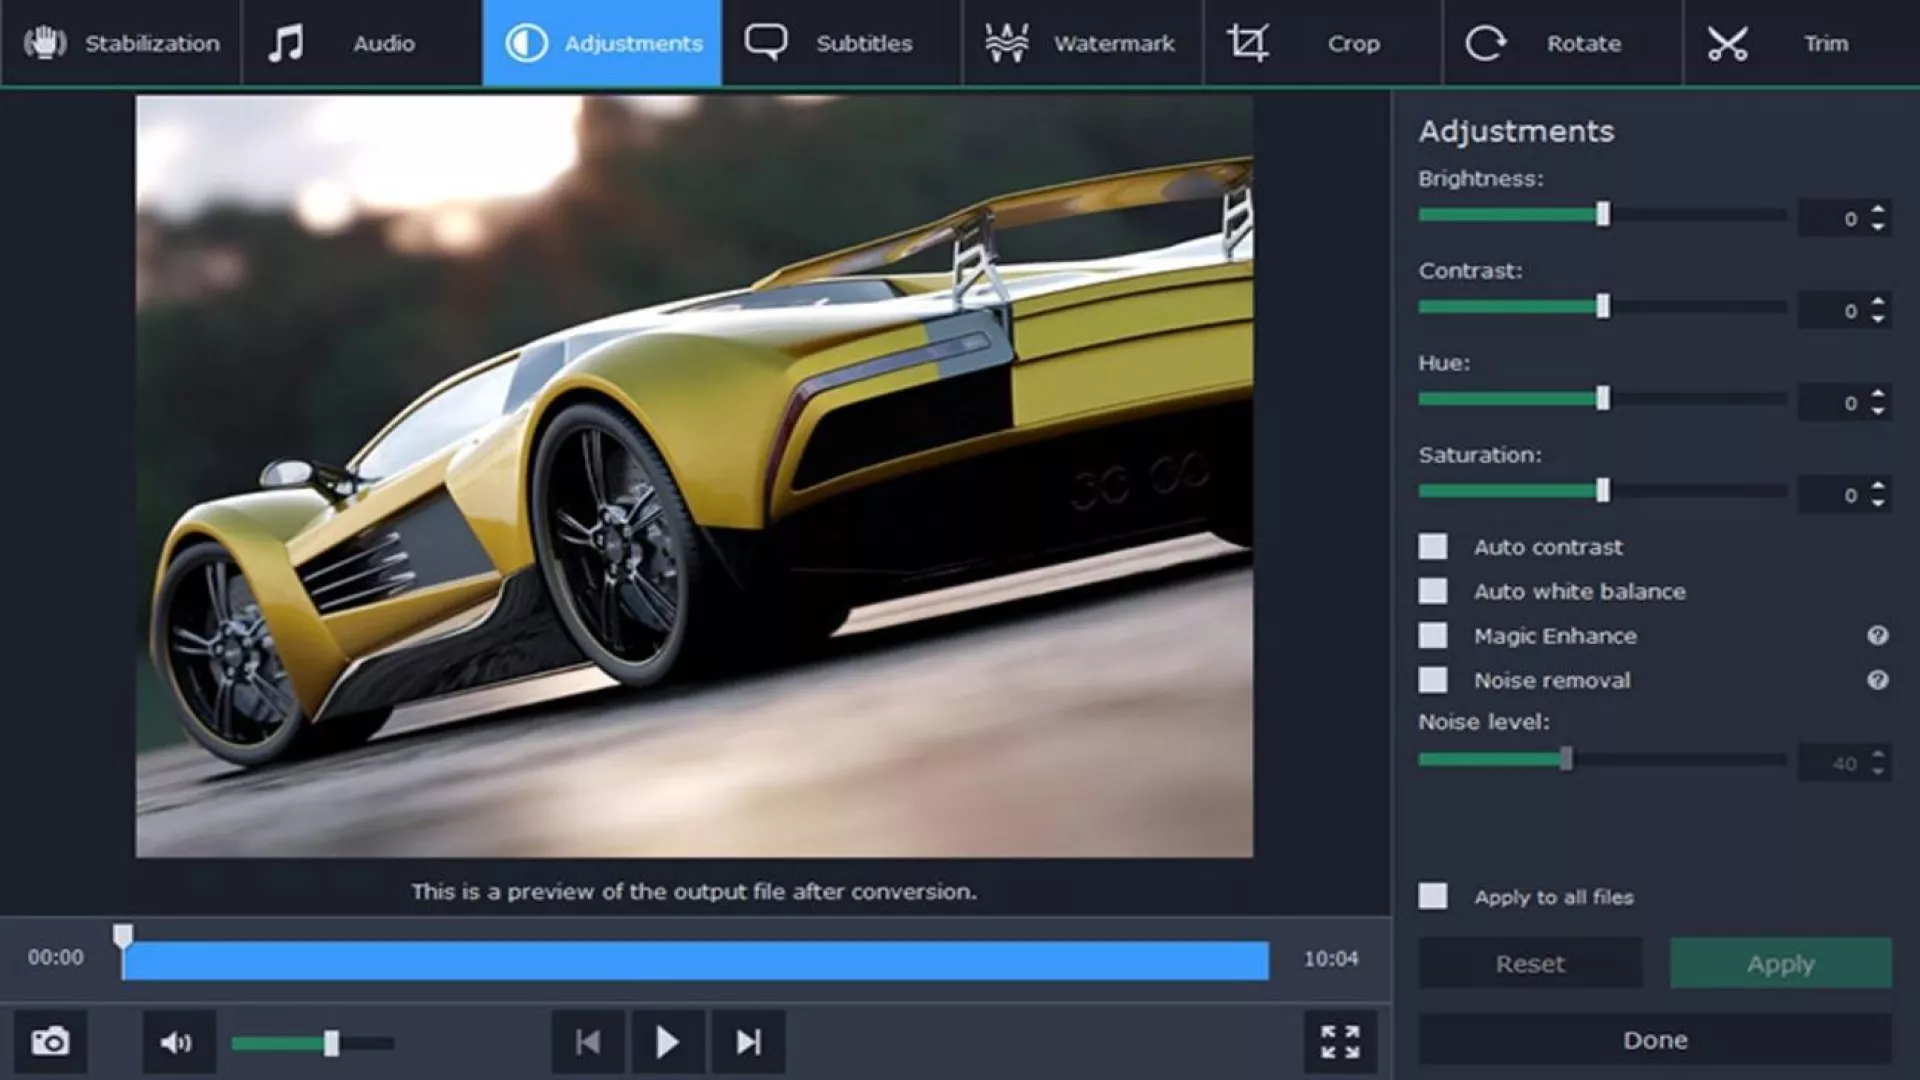Open Magic Enhance help icon

click(1877, 636)
